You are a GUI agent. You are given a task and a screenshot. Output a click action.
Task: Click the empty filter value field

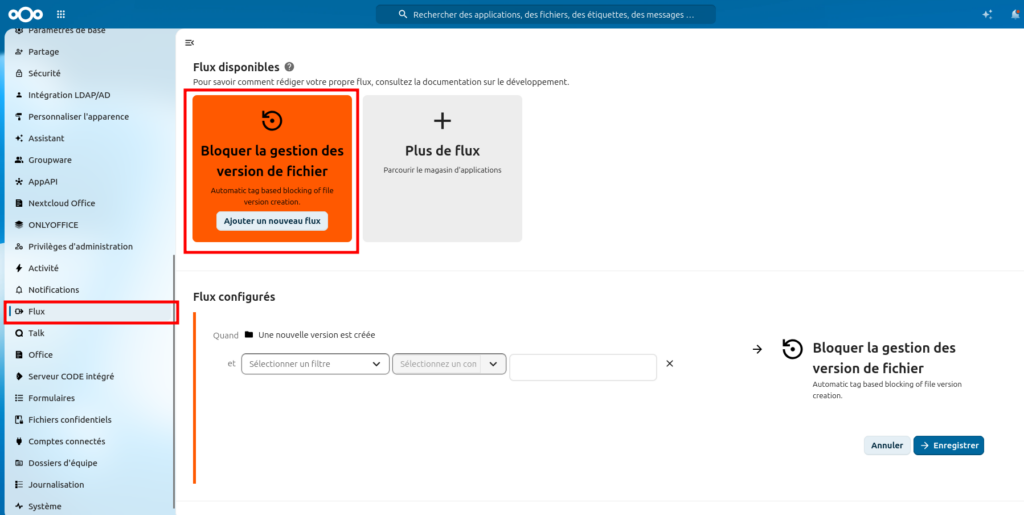[x=583, y=367]
